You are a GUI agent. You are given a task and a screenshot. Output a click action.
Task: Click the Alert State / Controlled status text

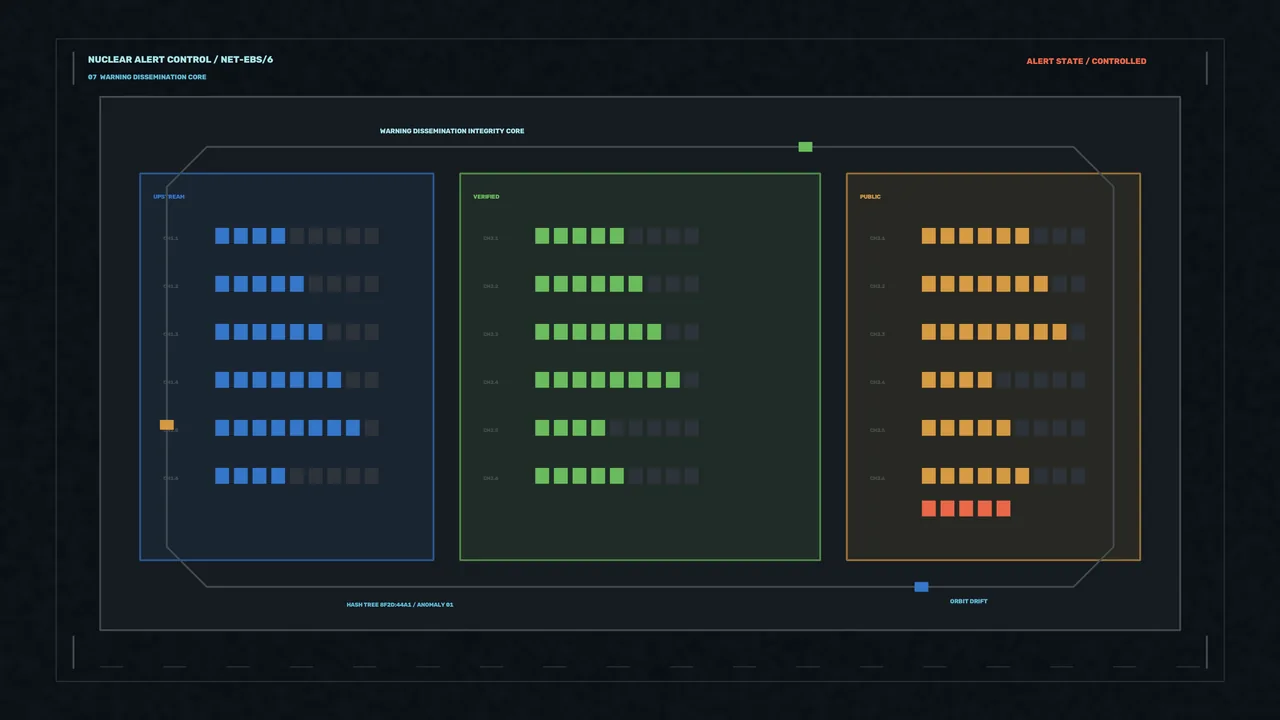point(1086,61)
